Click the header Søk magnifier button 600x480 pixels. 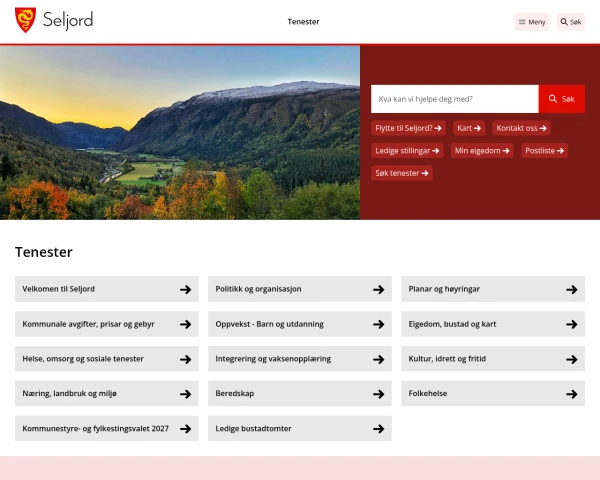pos(571,22)
